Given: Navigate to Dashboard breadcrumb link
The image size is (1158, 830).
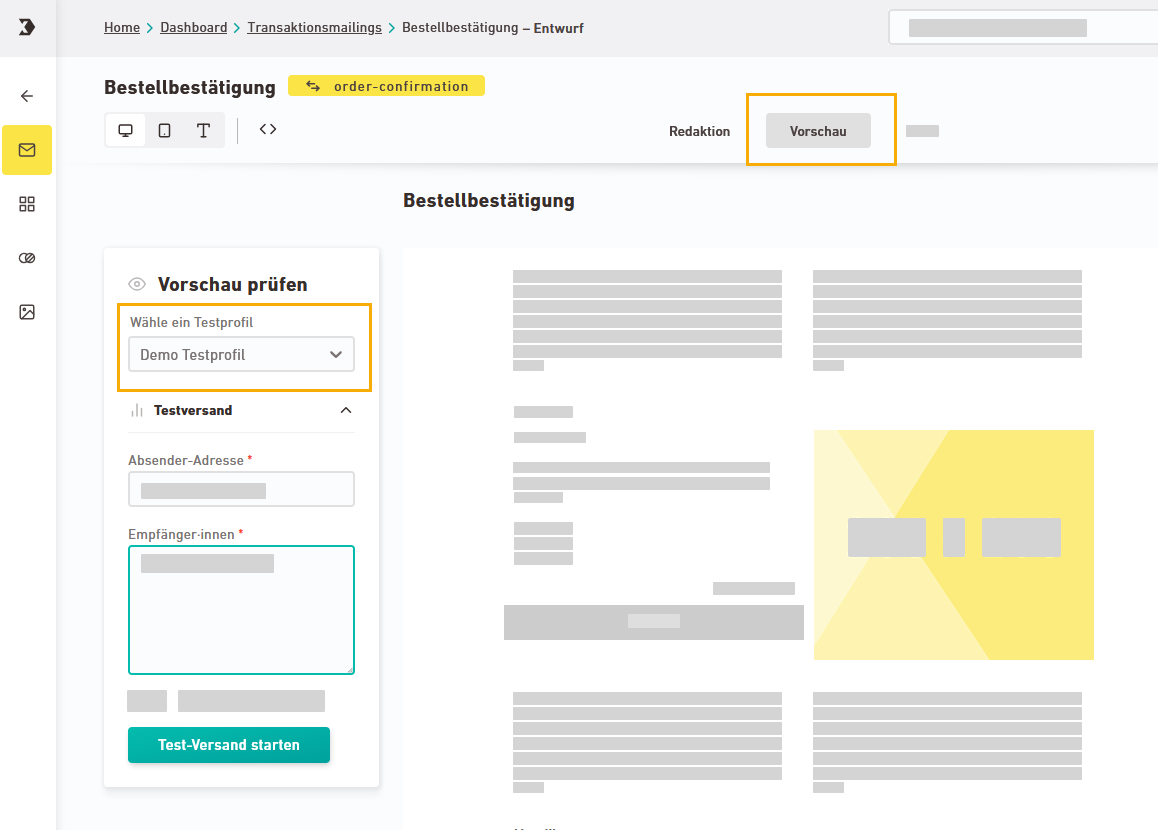Looking at the screenshot, I should (x=193, y=28).
